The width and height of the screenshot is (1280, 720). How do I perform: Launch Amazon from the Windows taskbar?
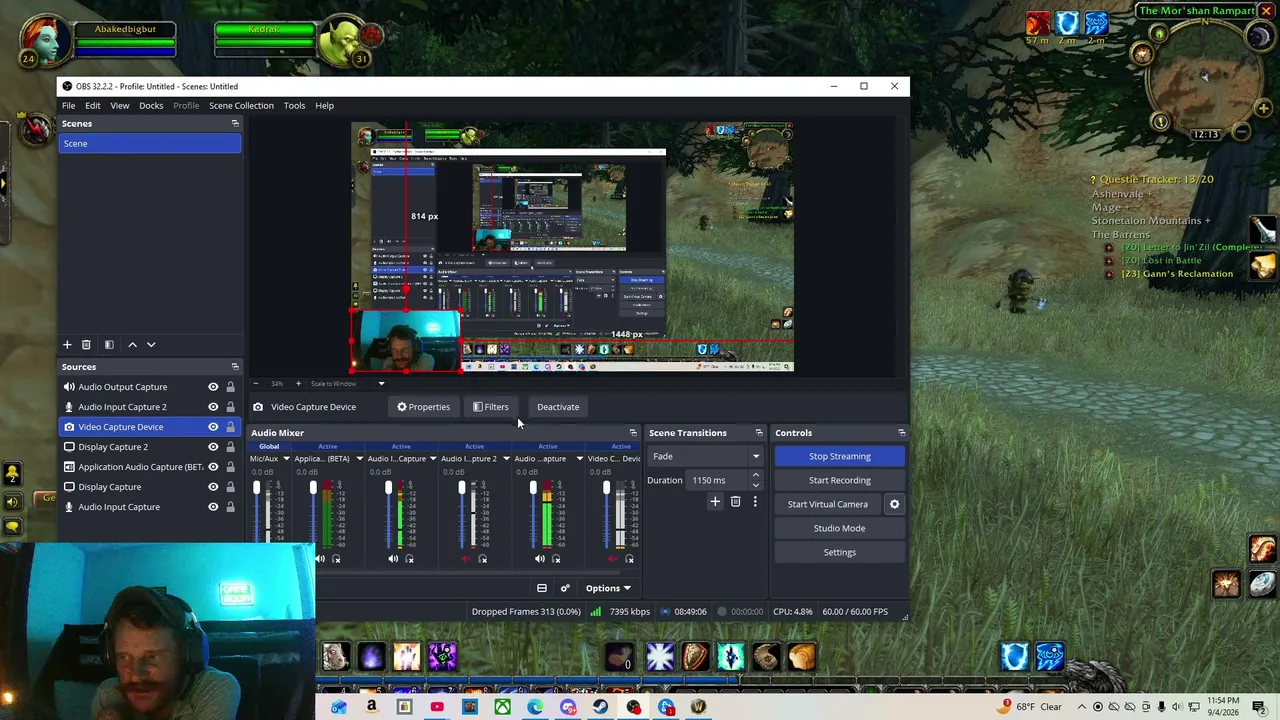click(372, 708)
